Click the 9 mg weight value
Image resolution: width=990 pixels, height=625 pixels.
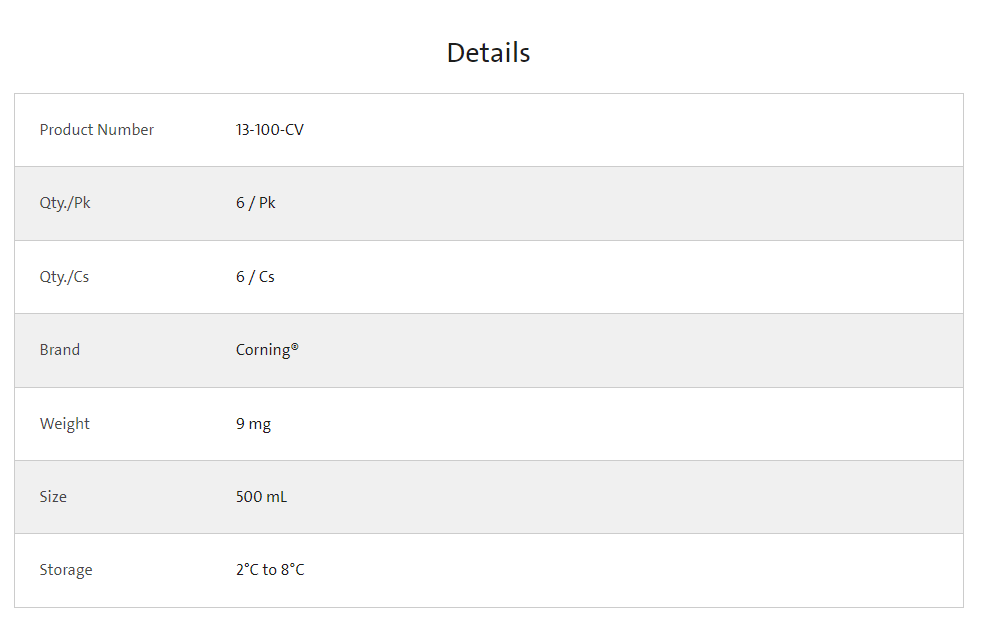point(253,424)
